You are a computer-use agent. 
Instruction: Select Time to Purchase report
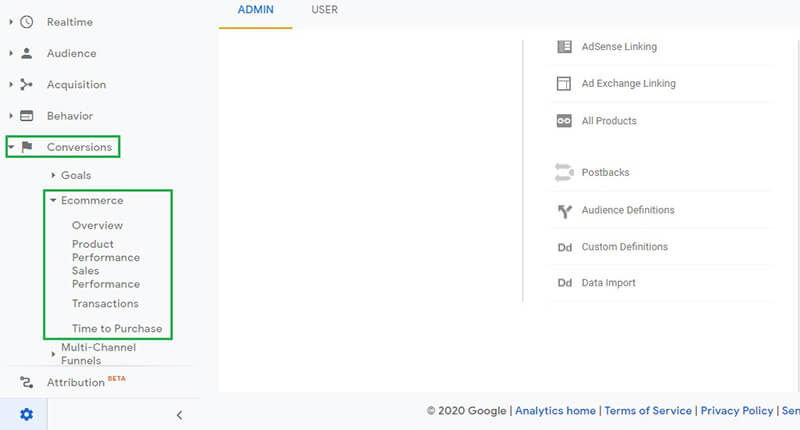(116, 329)
